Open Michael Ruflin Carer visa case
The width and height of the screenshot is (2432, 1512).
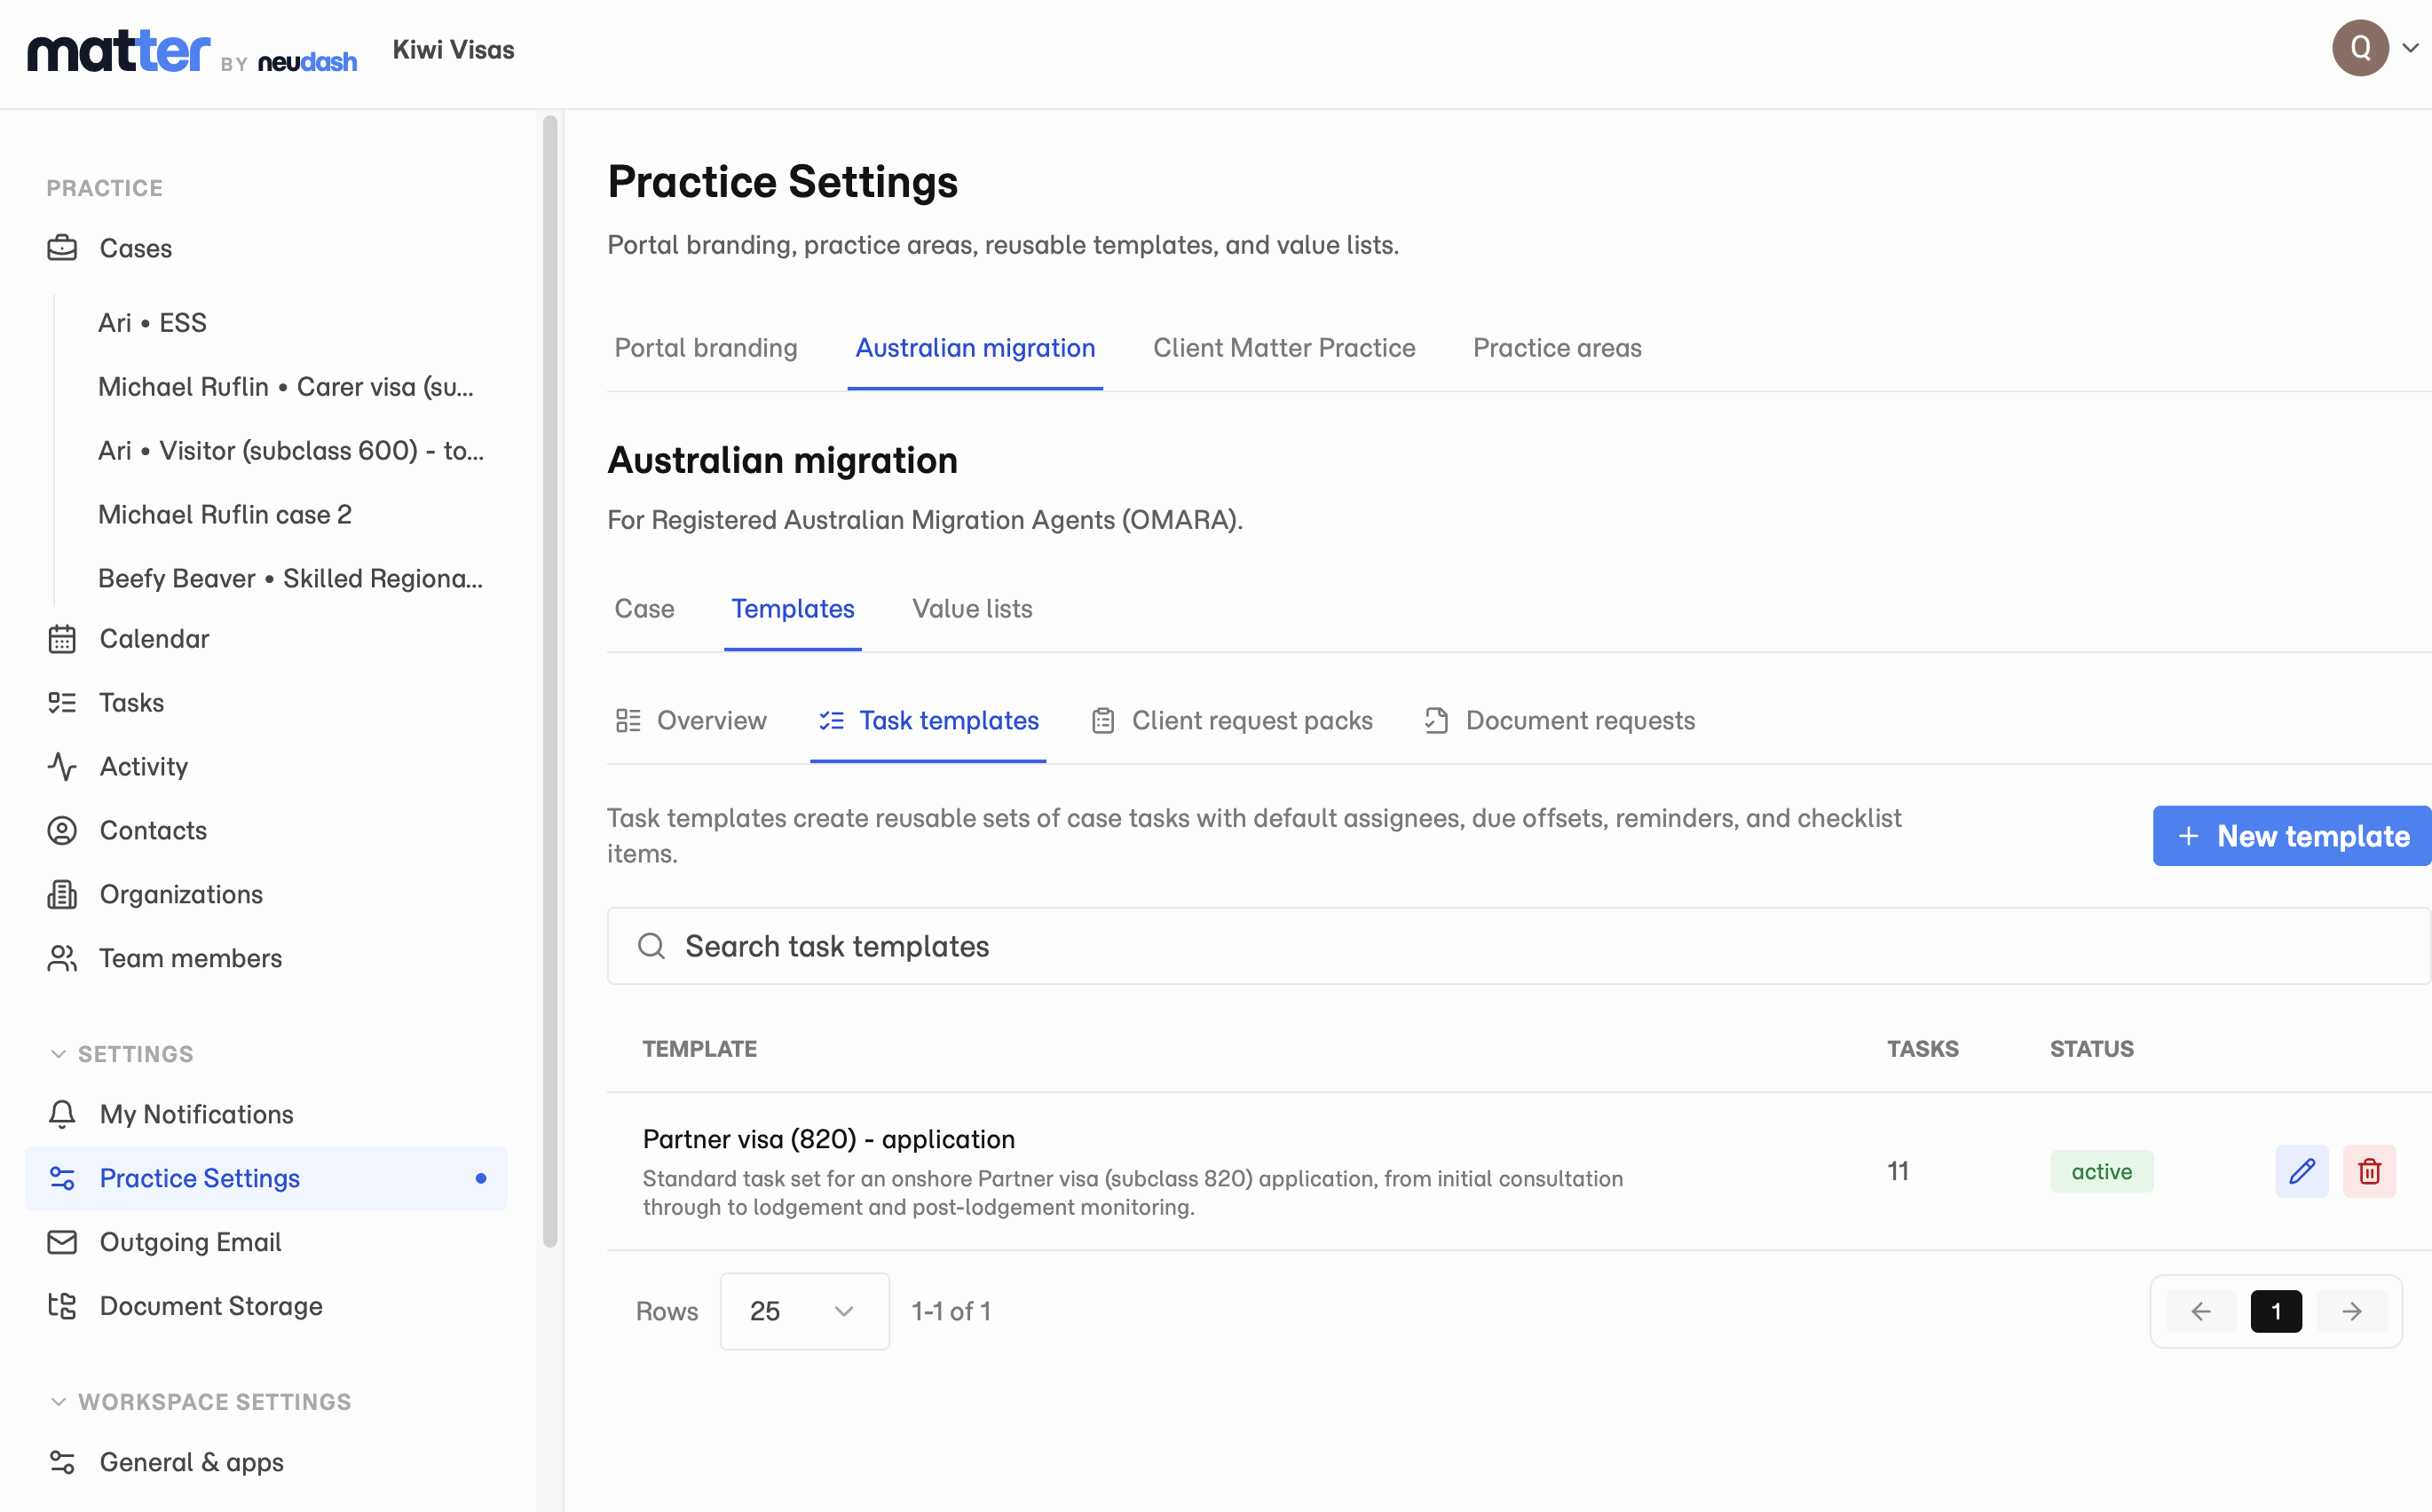pos(286,387)
